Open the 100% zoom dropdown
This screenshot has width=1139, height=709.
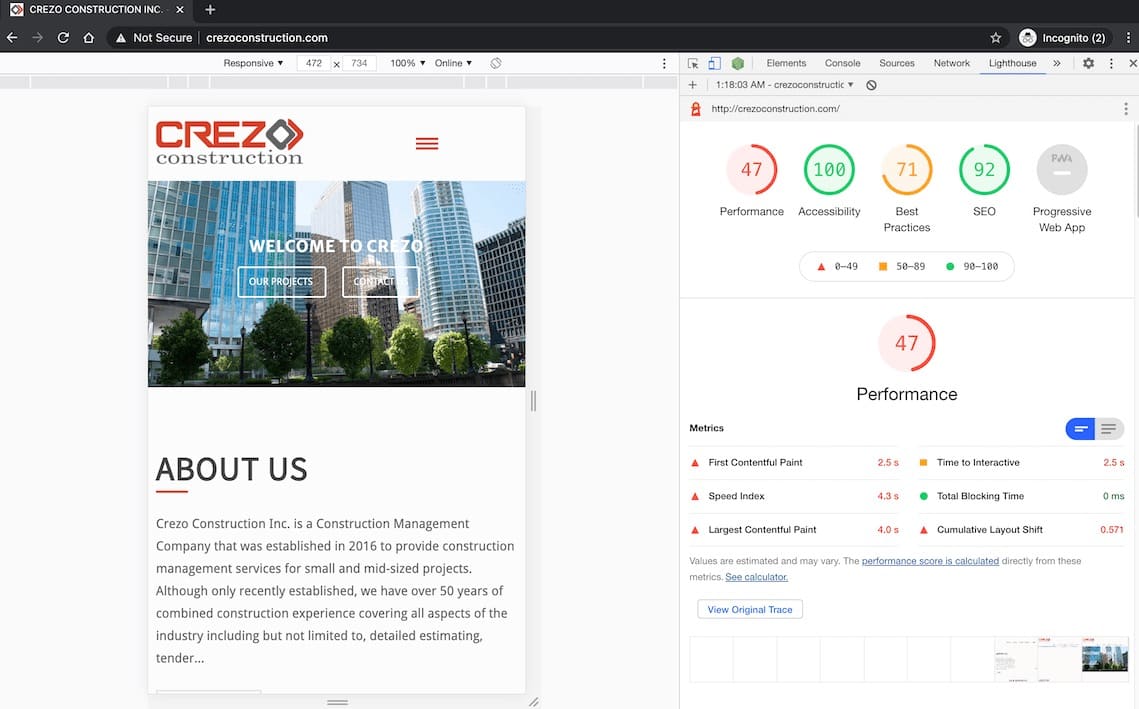click(x=408, y=63)
